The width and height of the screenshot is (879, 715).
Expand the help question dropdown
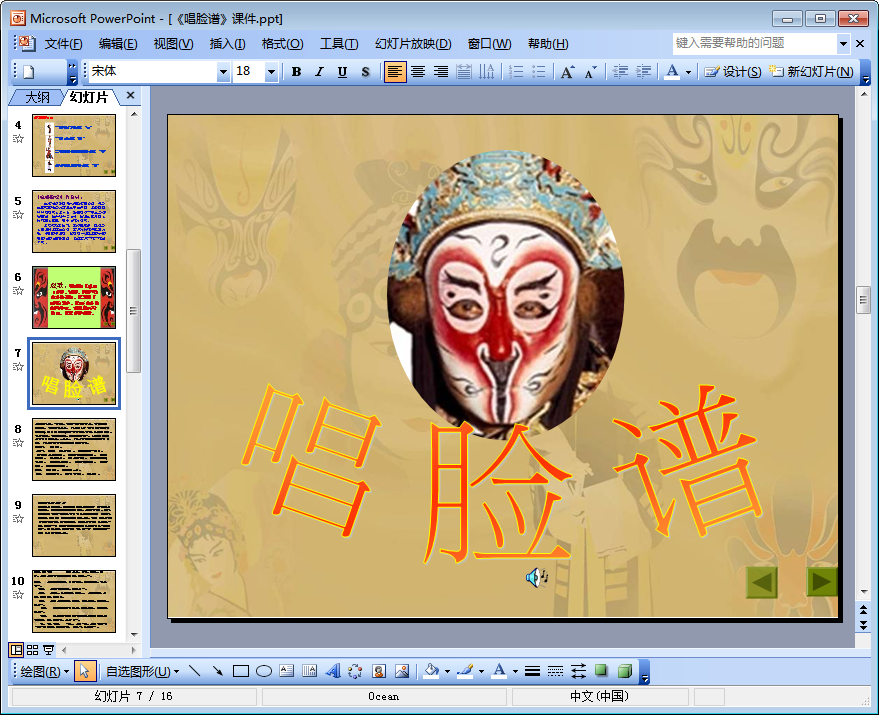pos(843,43)
